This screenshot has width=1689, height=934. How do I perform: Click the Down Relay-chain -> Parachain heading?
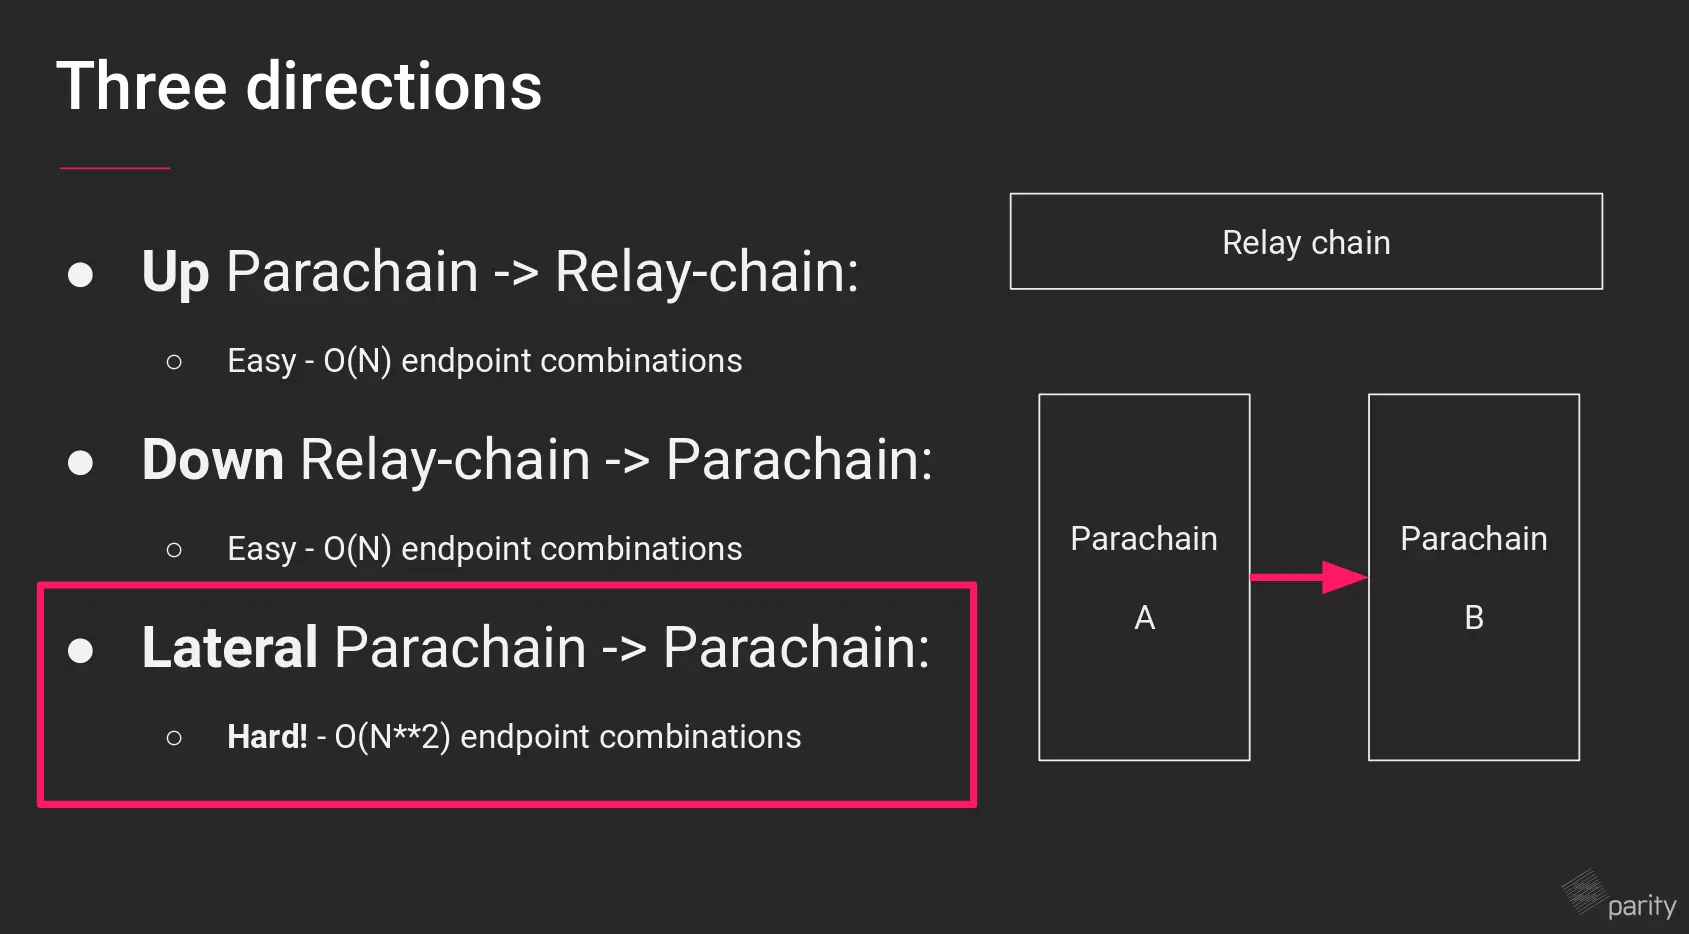point(537,460)
